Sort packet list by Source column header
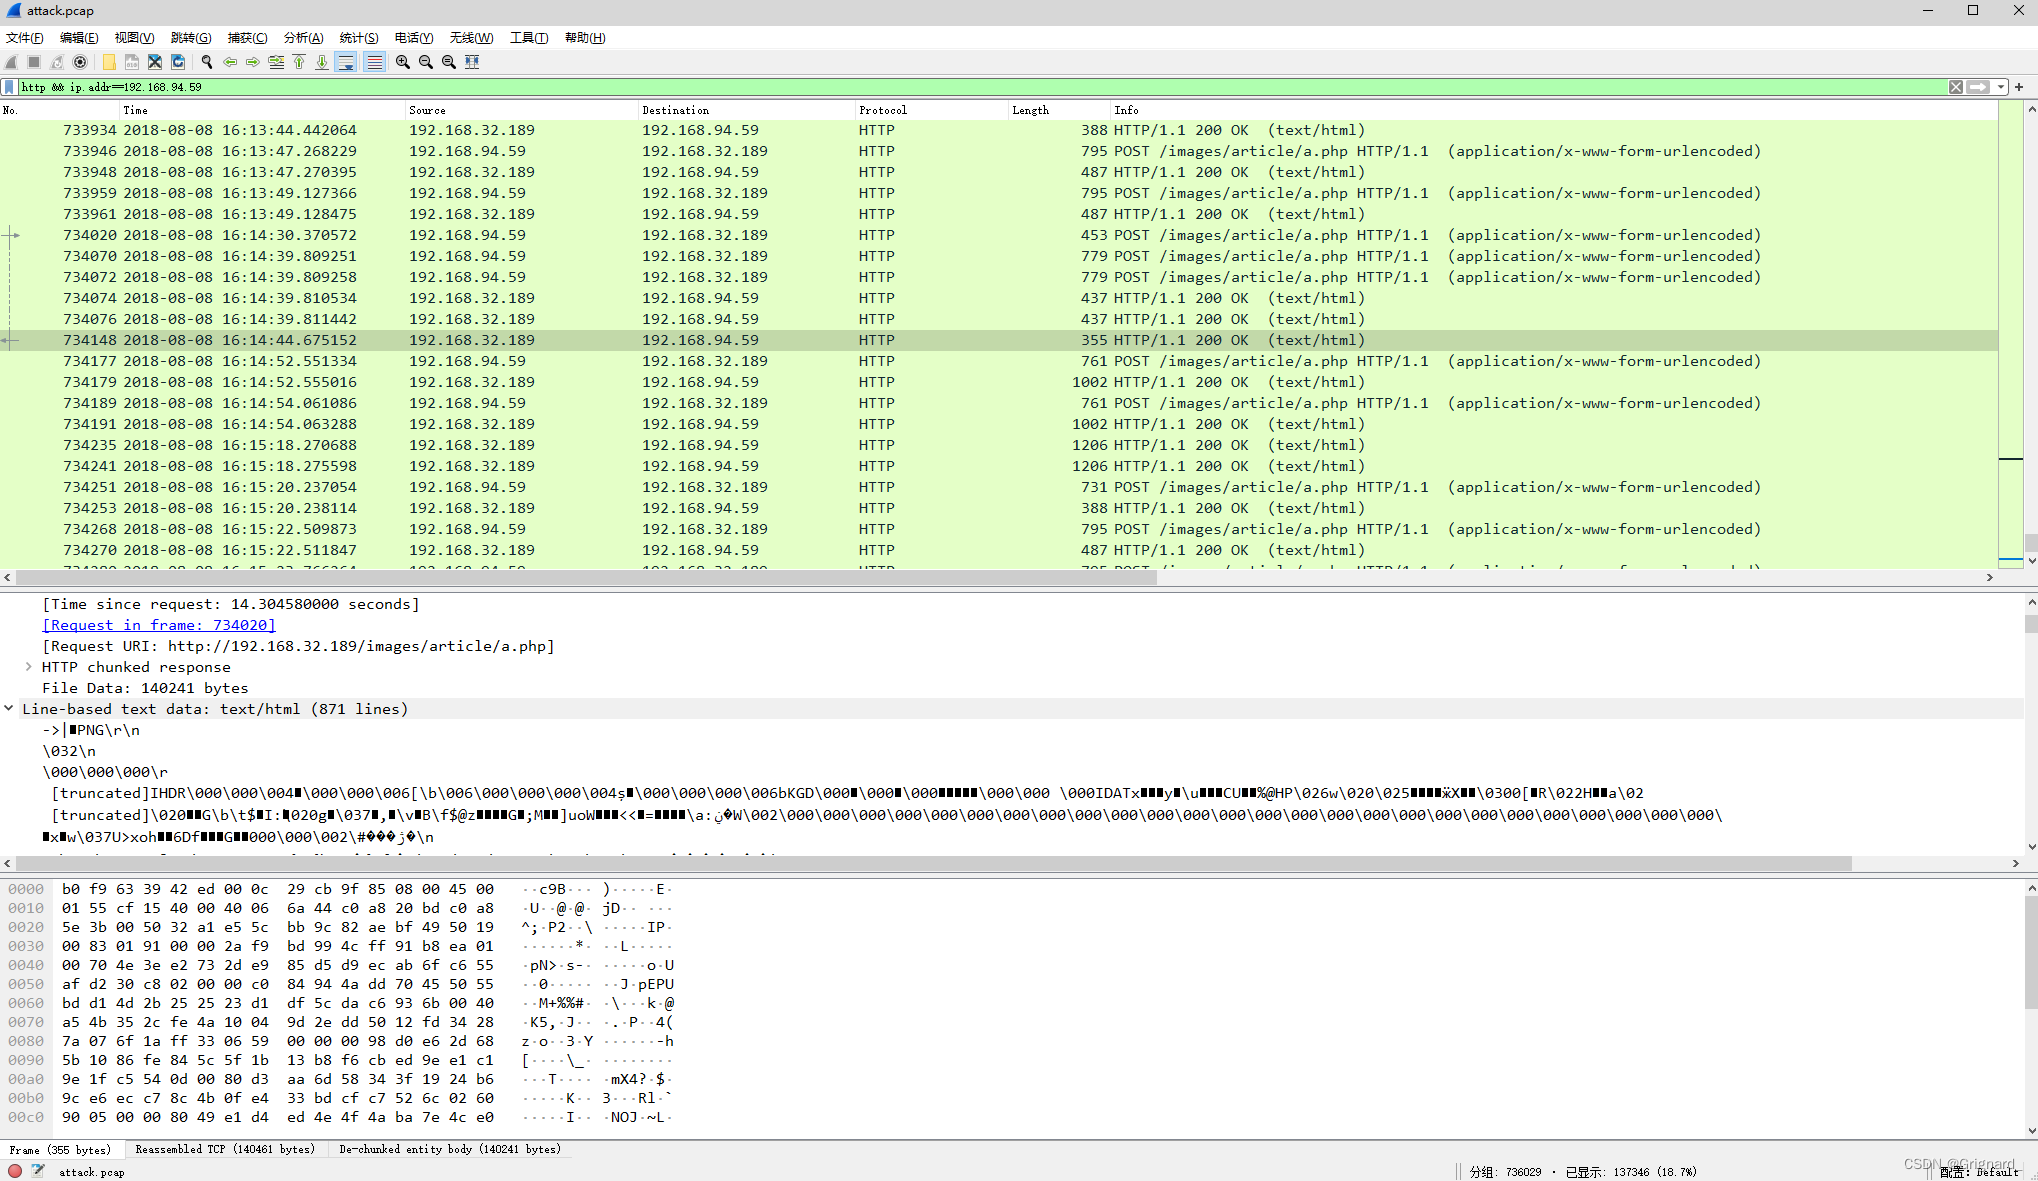Viewport: 2038px width, 1181px height. tap(521, 110)
